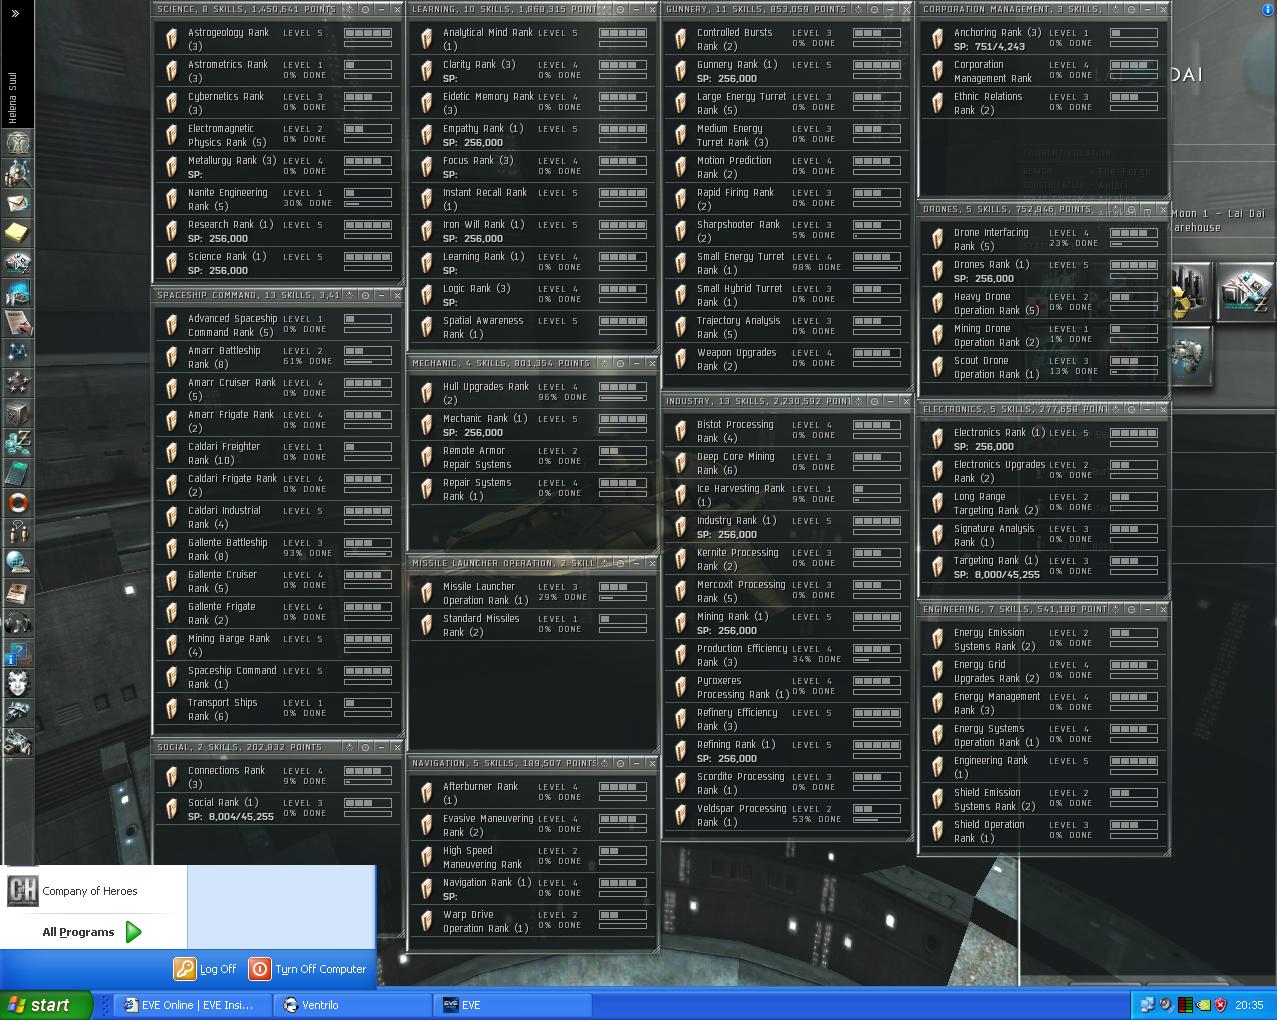The height and width of the screenshot is (1020, 1277).
Task: Click the circle button on the Gunnery window header
Action: click(874, 9)
